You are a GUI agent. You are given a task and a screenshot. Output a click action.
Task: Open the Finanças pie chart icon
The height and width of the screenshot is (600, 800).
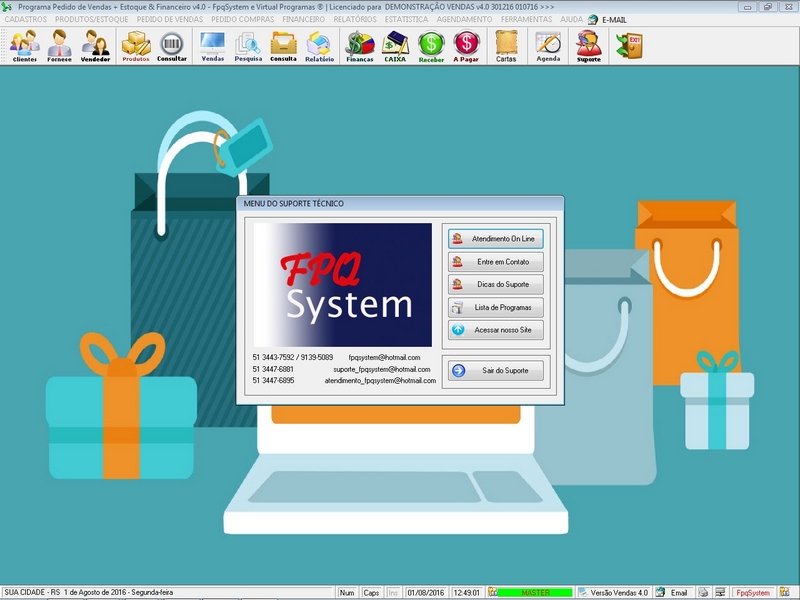(x=360, y=46)
